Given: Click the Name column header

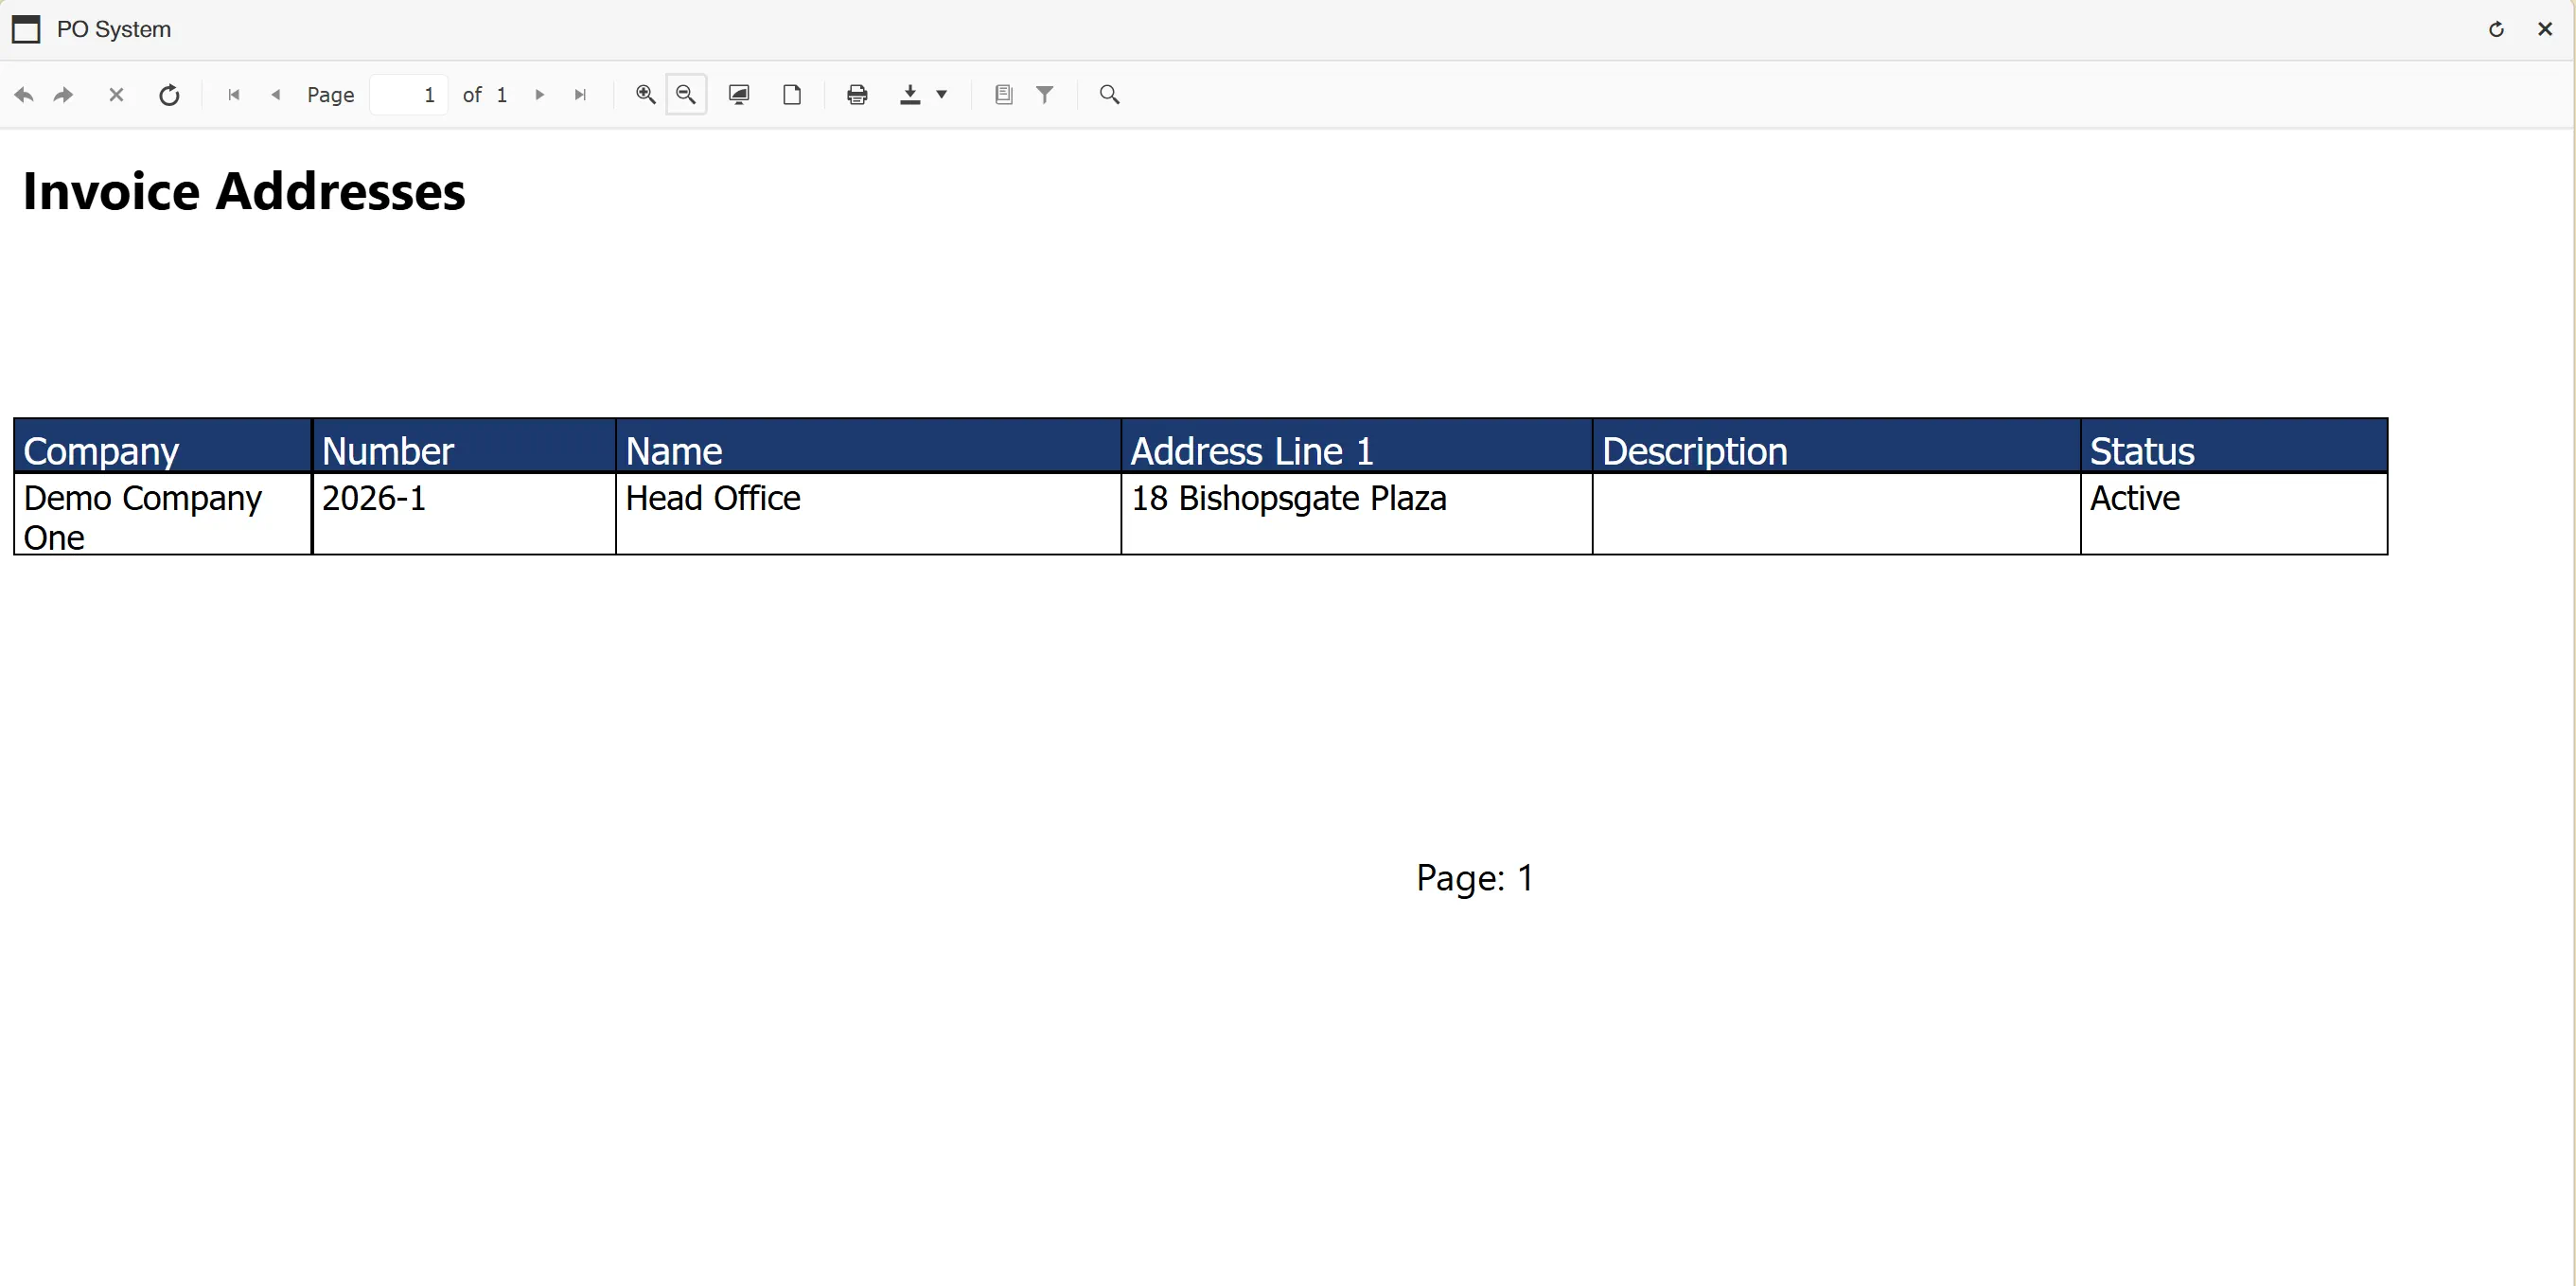Looking at the screenshot, I should click(x=868, y=446).
